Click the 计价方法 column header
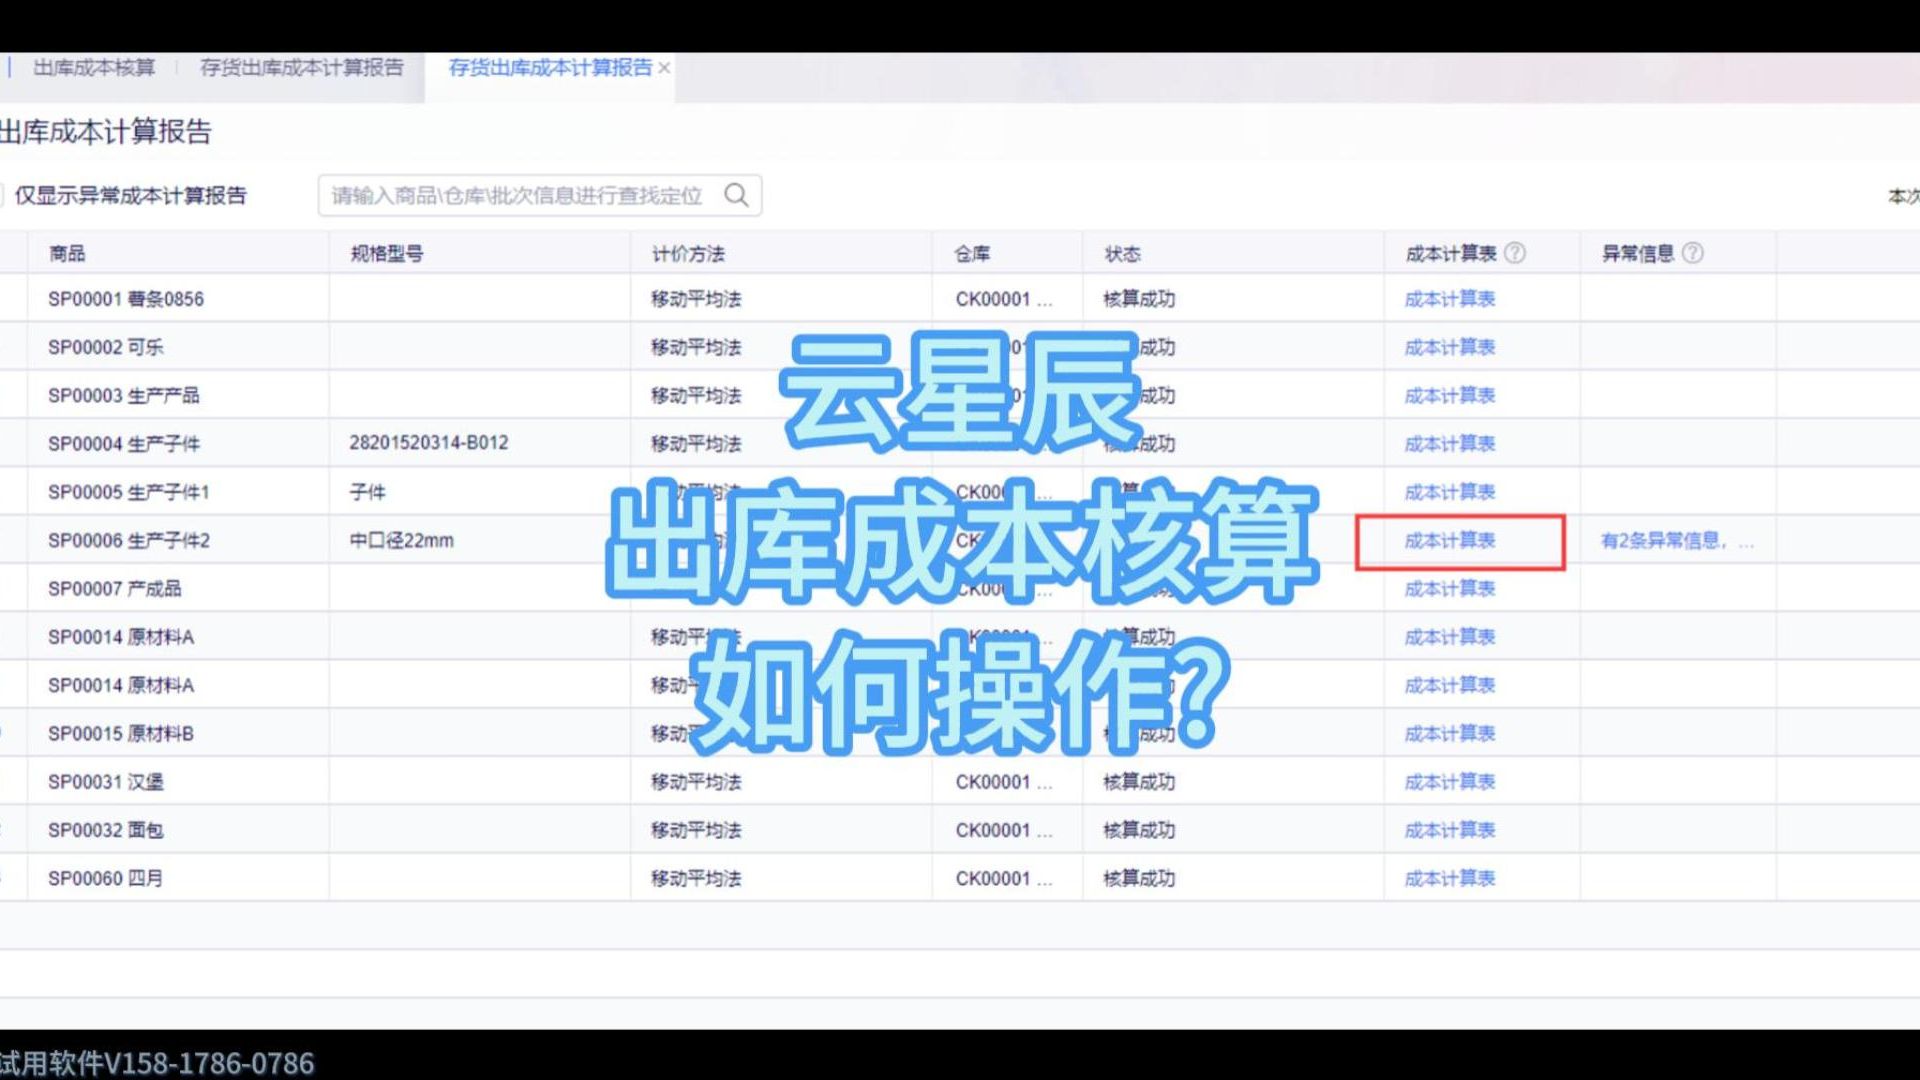Screen dimensions: 1920x1080 (x=688, y=253)
